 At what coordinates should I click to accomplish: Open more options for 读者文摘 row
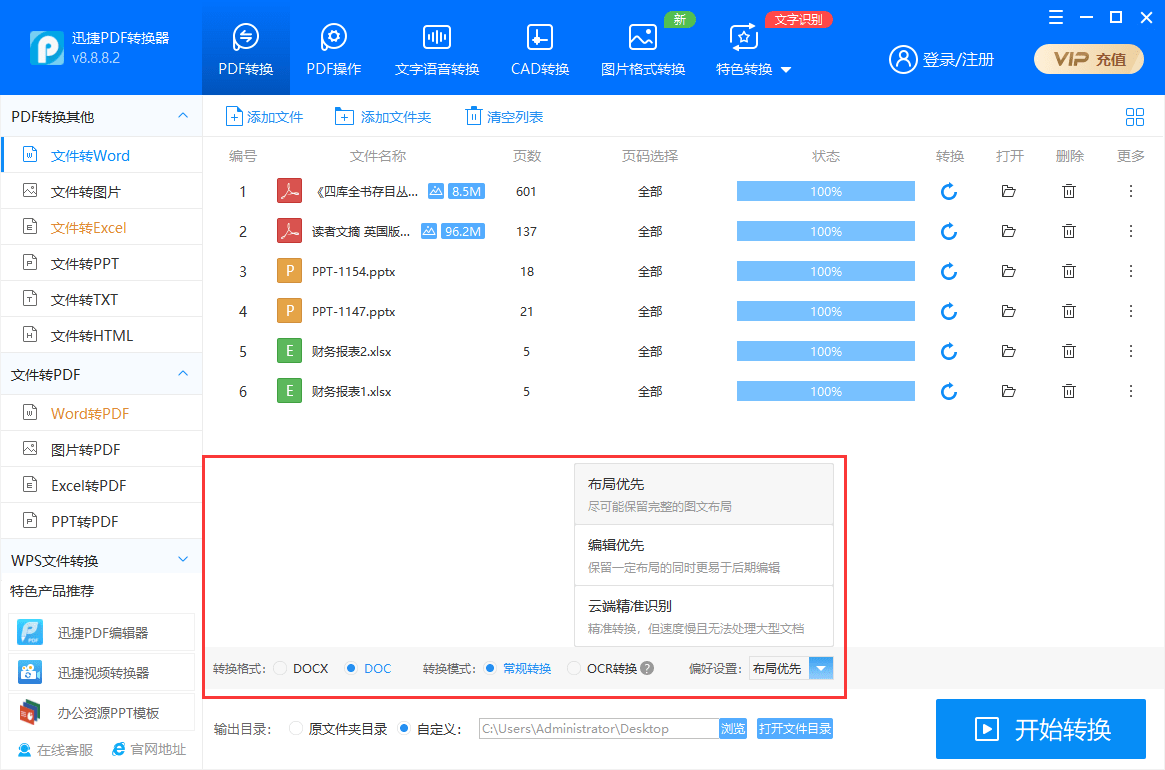tap(1131, 231)
